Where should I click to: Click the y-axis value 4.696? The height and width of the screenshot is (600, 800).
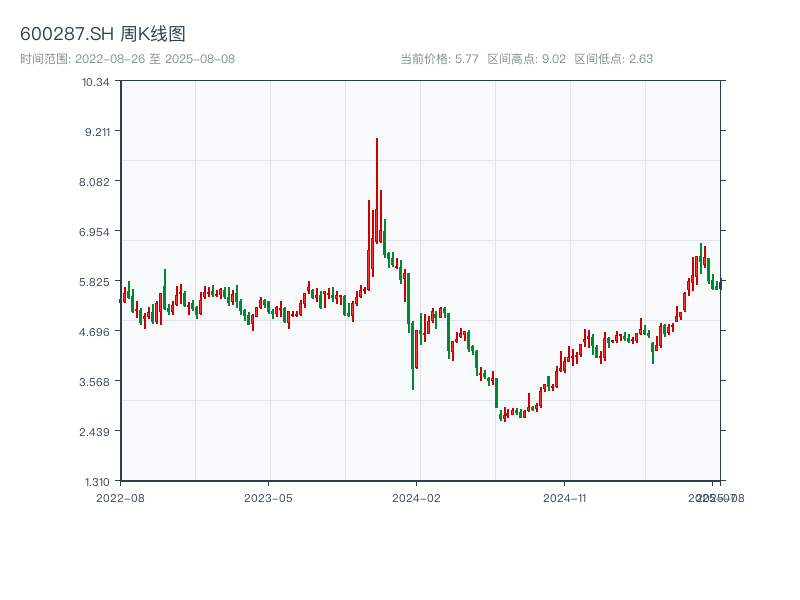click(94, 332)
